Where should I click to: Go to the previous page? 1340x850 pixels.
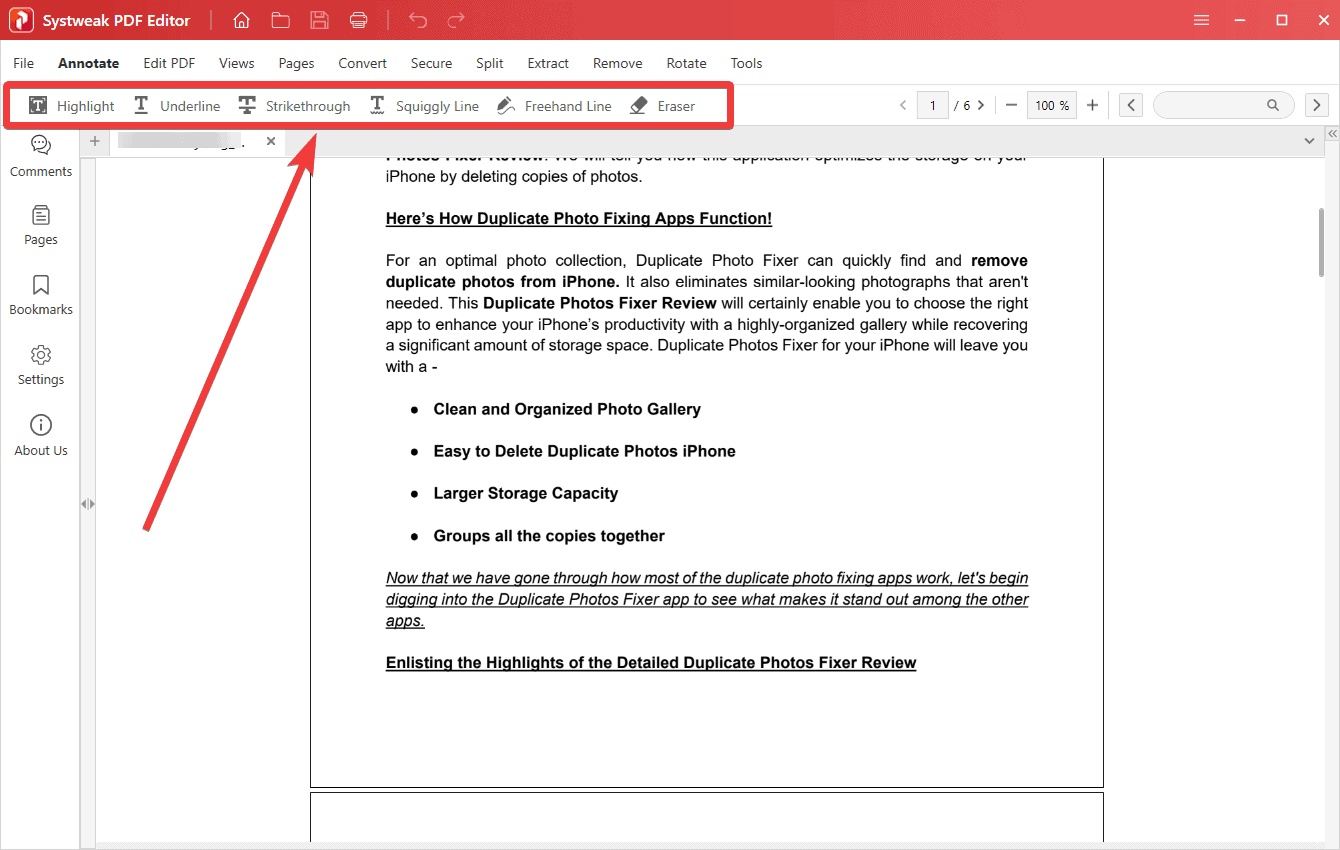[903, 105]
